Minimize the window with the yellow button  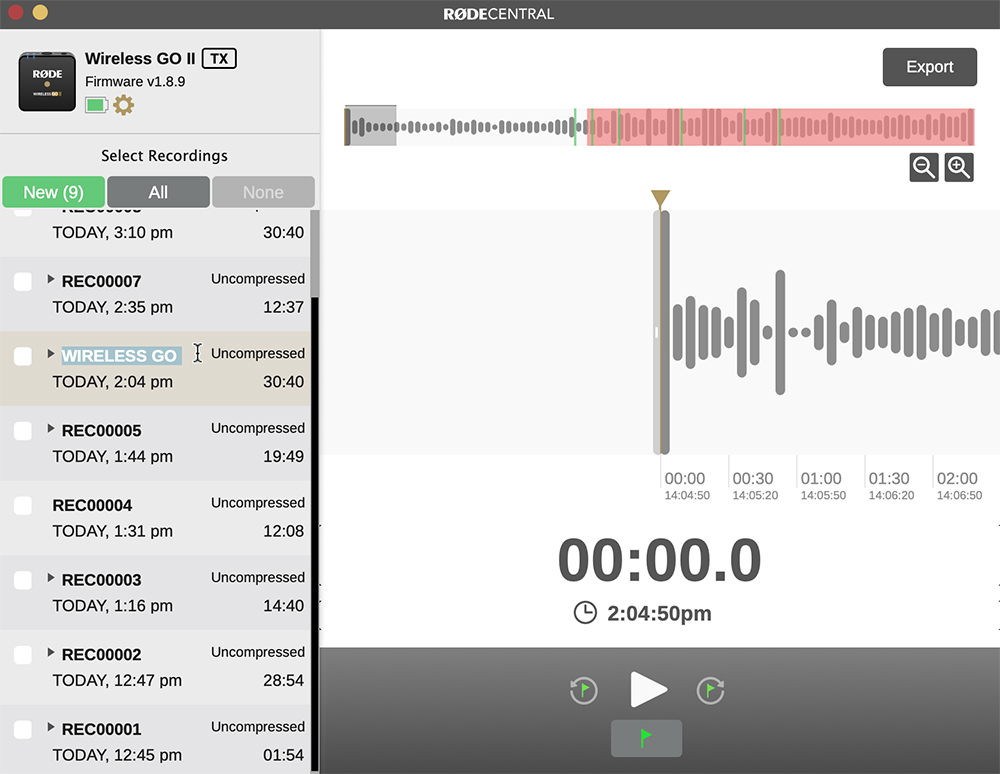tap(40, 12)
